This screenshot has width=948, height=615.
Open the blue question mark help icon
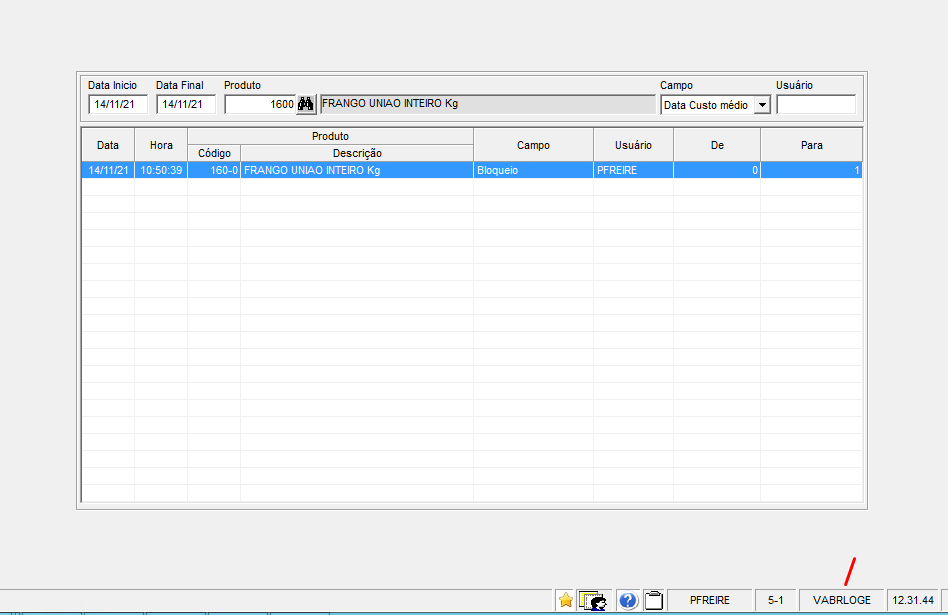pyautogui.click(x=628, y=600)
